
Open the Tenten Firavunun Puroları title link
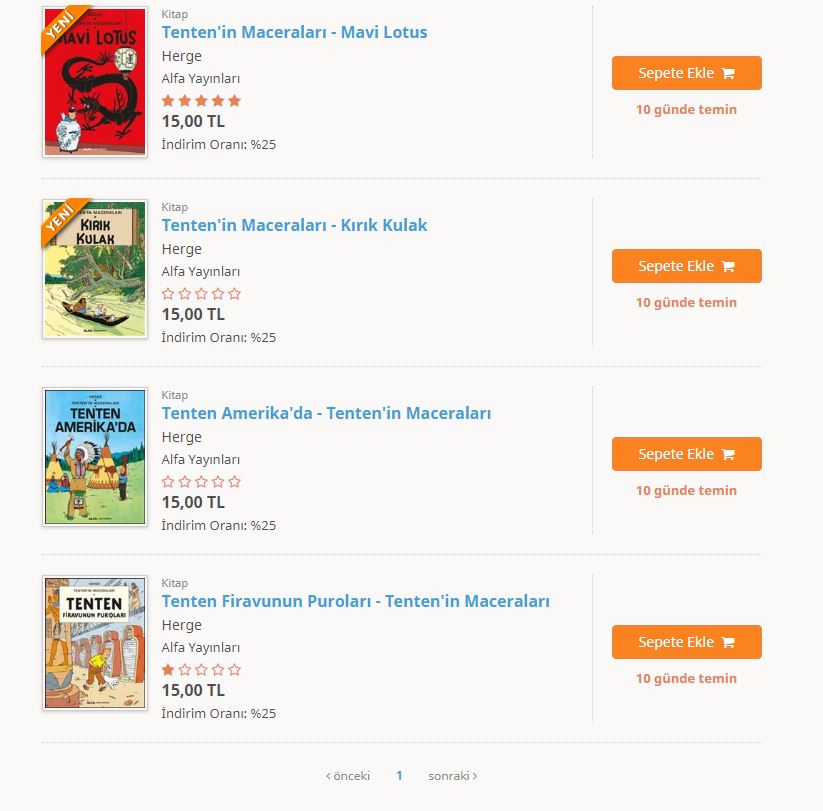tap(355, 601)
